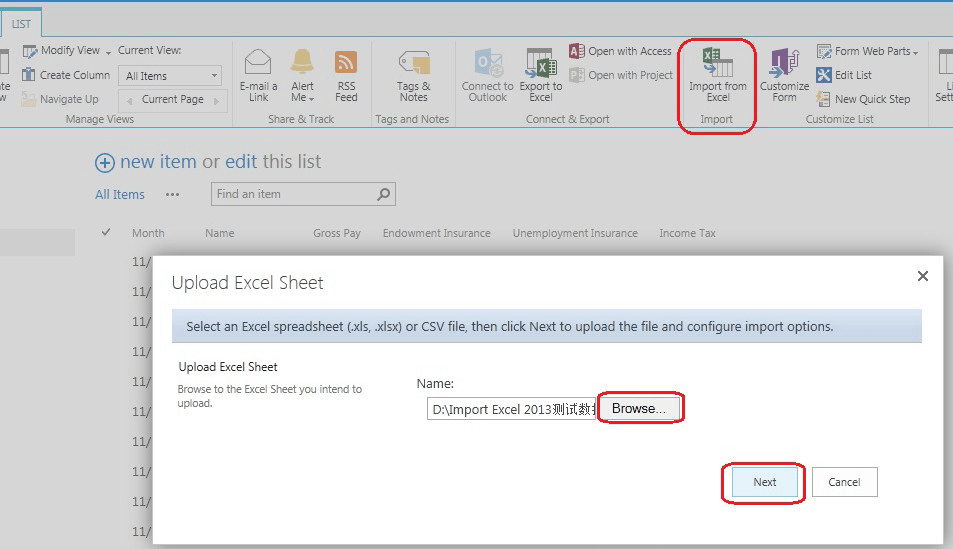
Task: Click the Income Tax column header
Action: [687, 233]
